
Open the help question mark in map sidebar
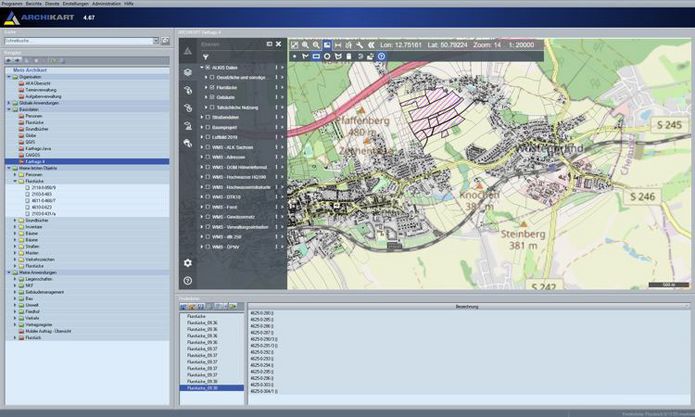[187, 281]
